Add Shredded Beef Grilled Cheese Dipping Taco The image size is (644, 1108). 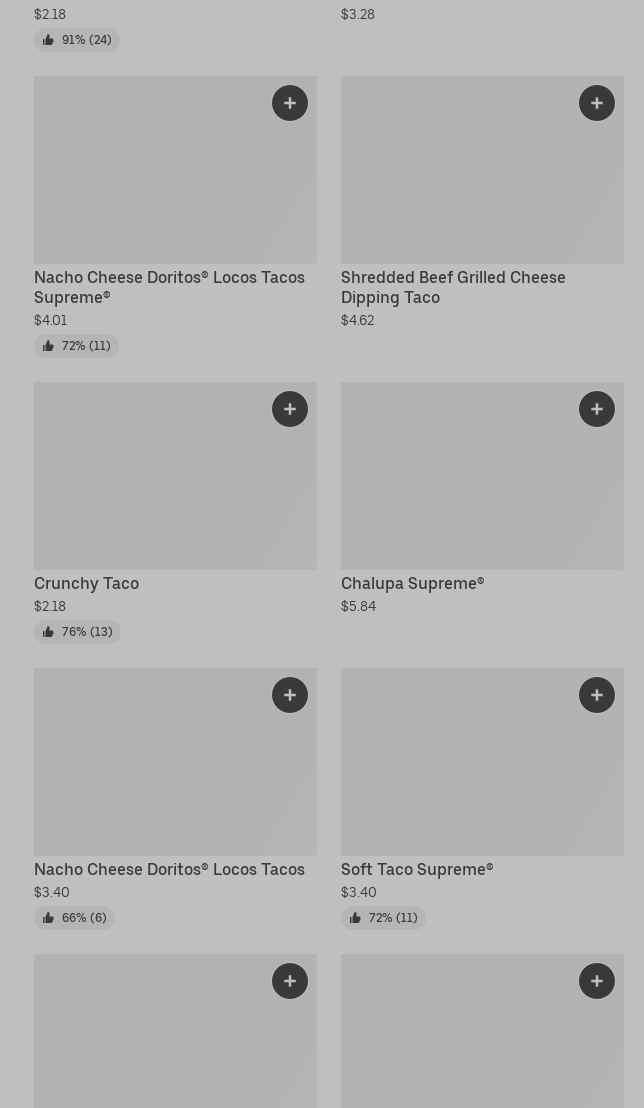click(597, 103)
